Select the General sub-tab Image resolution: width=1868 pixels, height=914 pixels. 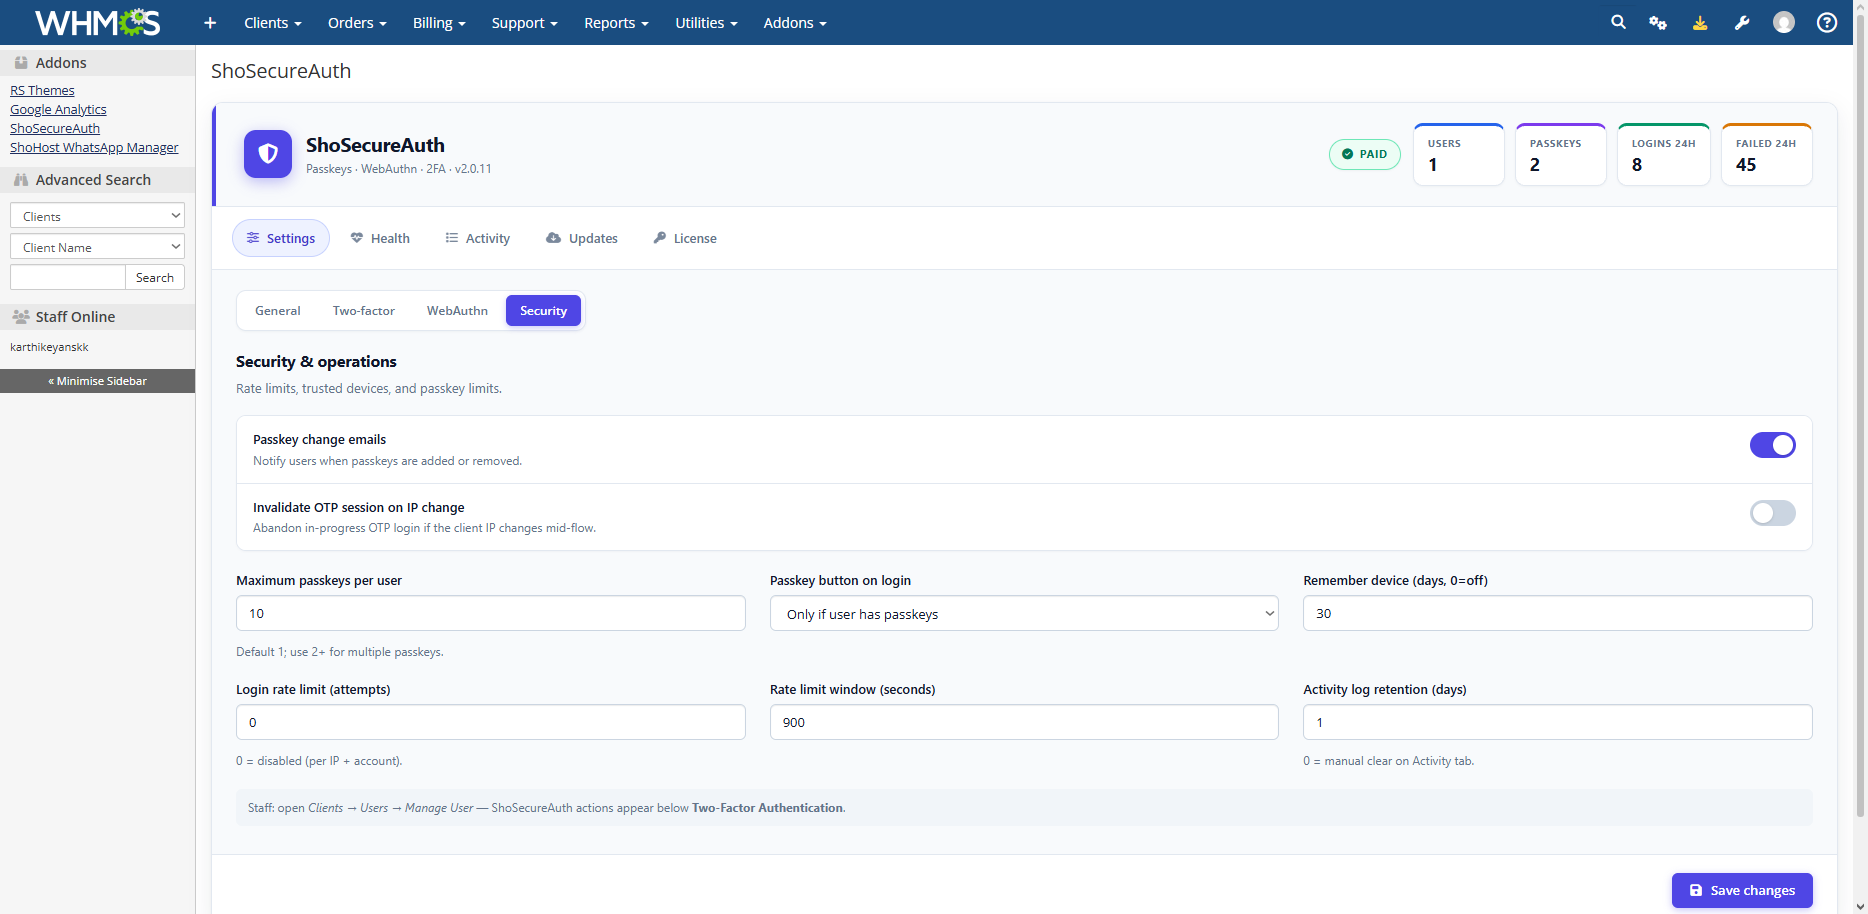(x=278, y=311)
